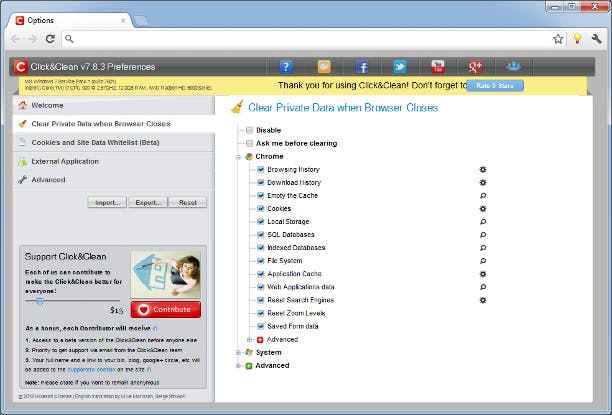The height and width of the screenshot is (415, 612).
Task: Toggle Cookies checkbox
Action: [261, 208]
